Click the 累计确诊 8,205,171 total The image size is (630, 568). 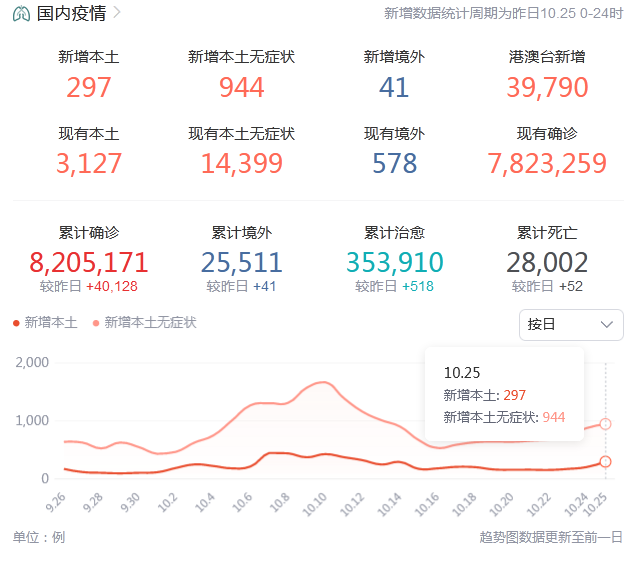pos(89,262)
